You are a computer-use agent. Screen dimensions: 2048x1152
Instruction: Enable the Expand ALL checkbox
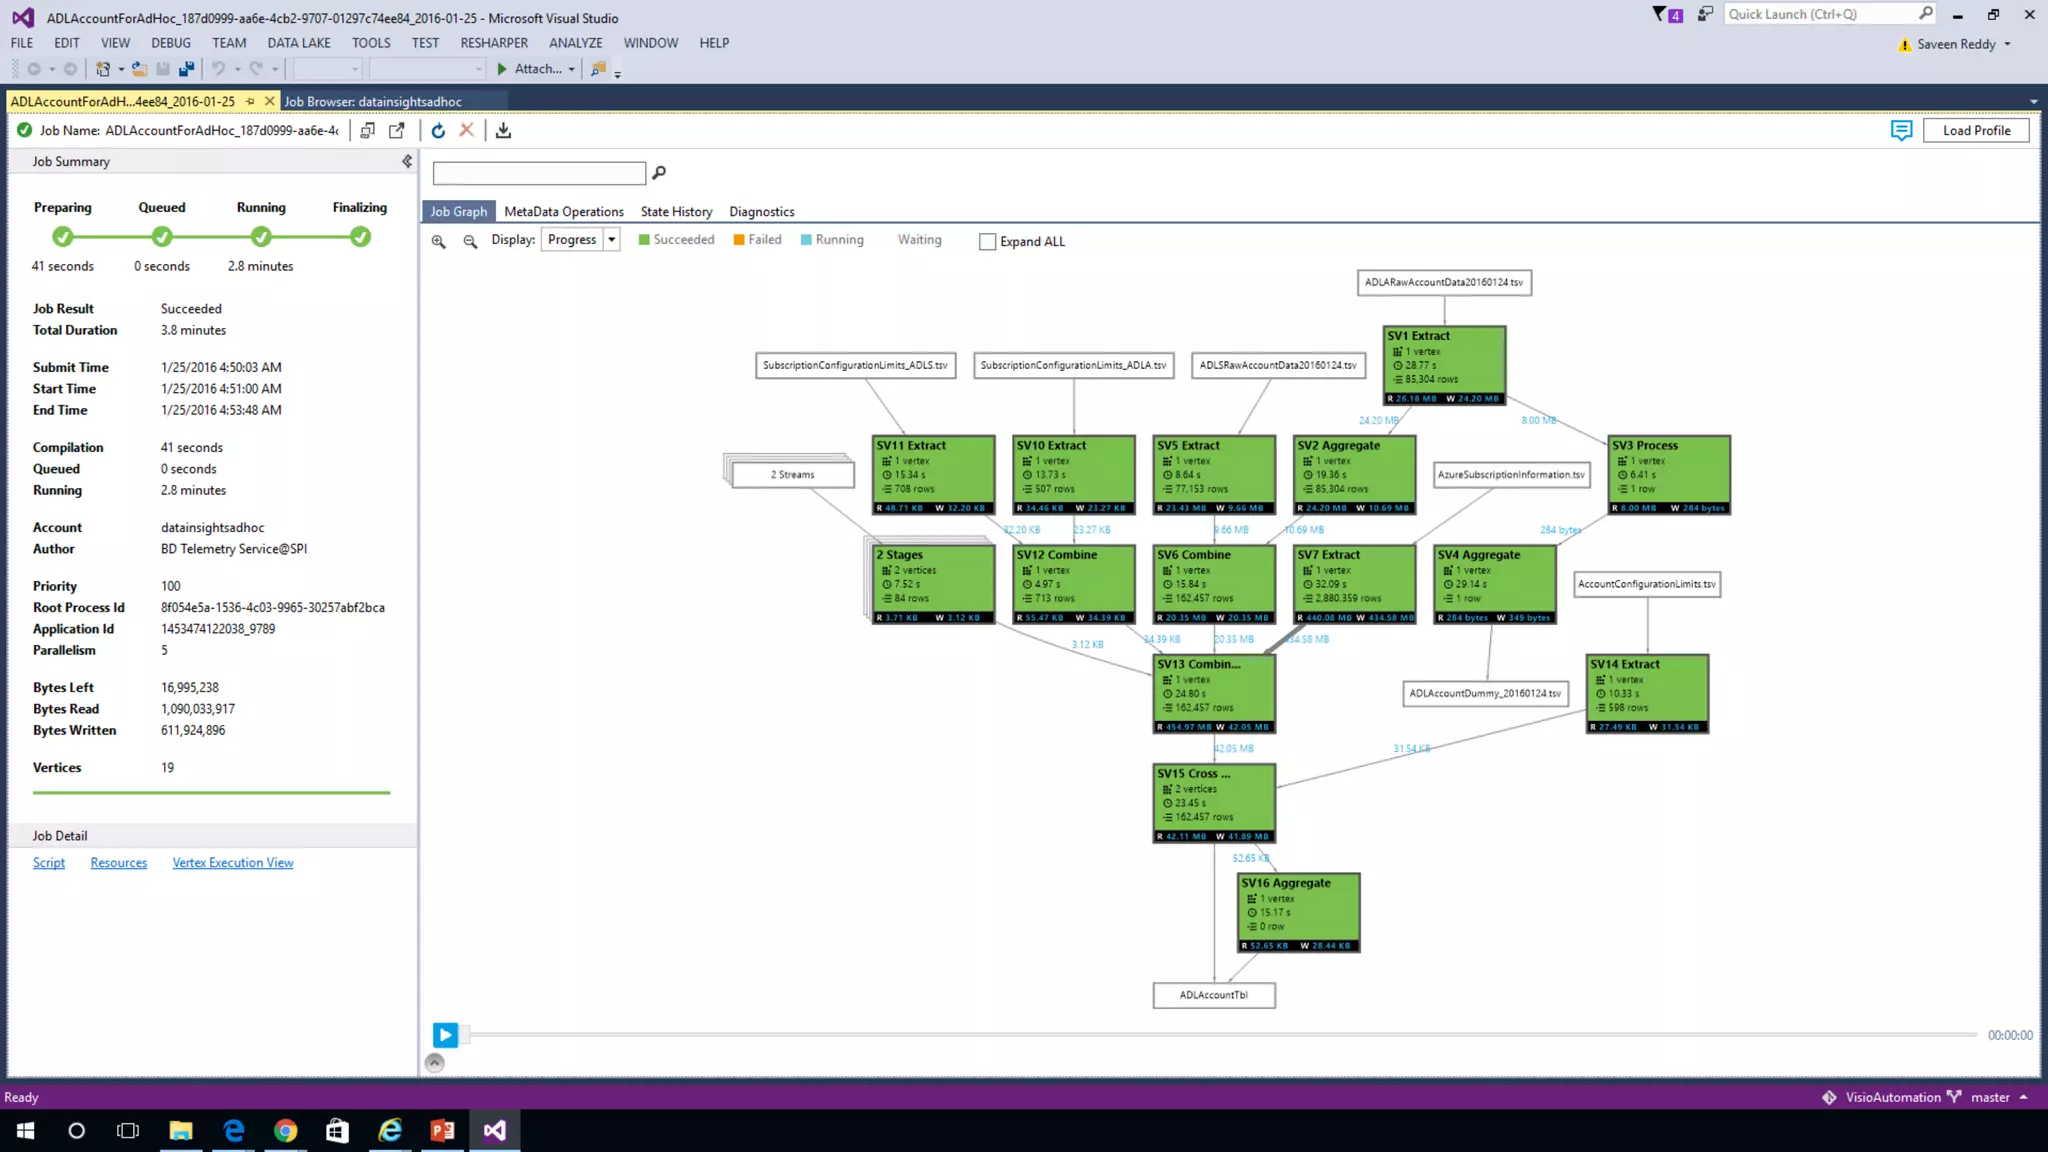988,242
